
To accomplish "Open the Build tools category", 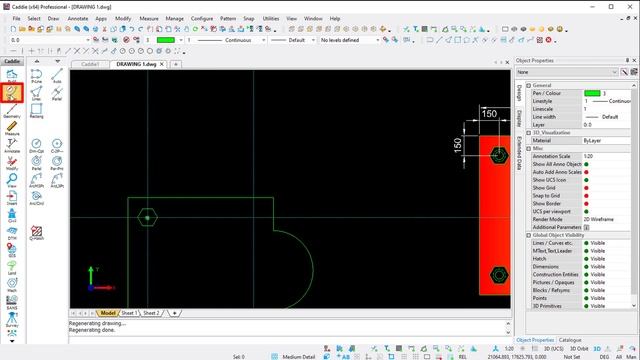I will (x=12, y=76).
